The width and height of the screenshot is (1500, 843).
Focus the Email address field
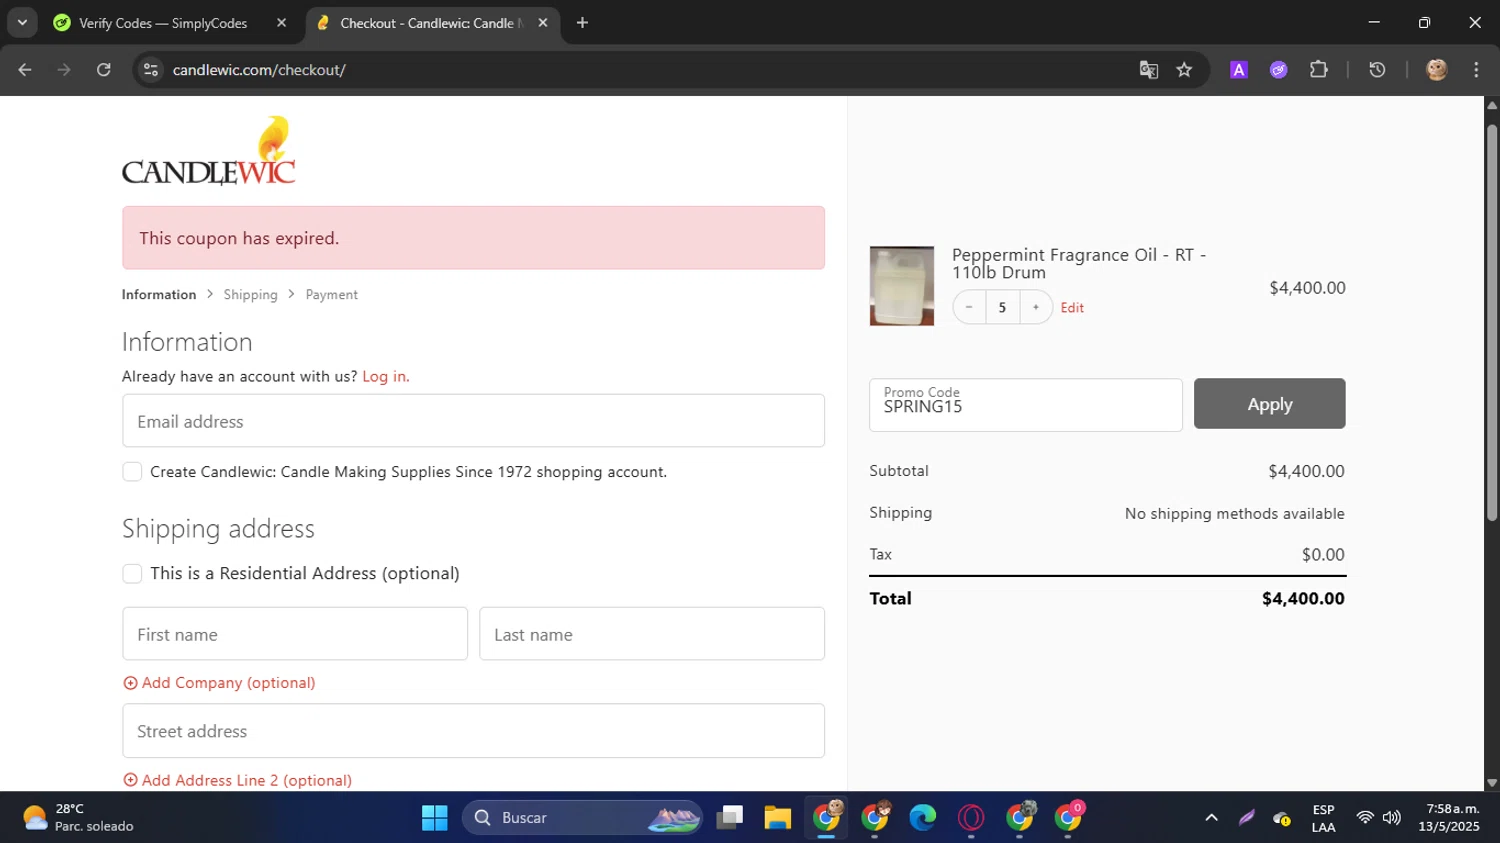[473, 421]
